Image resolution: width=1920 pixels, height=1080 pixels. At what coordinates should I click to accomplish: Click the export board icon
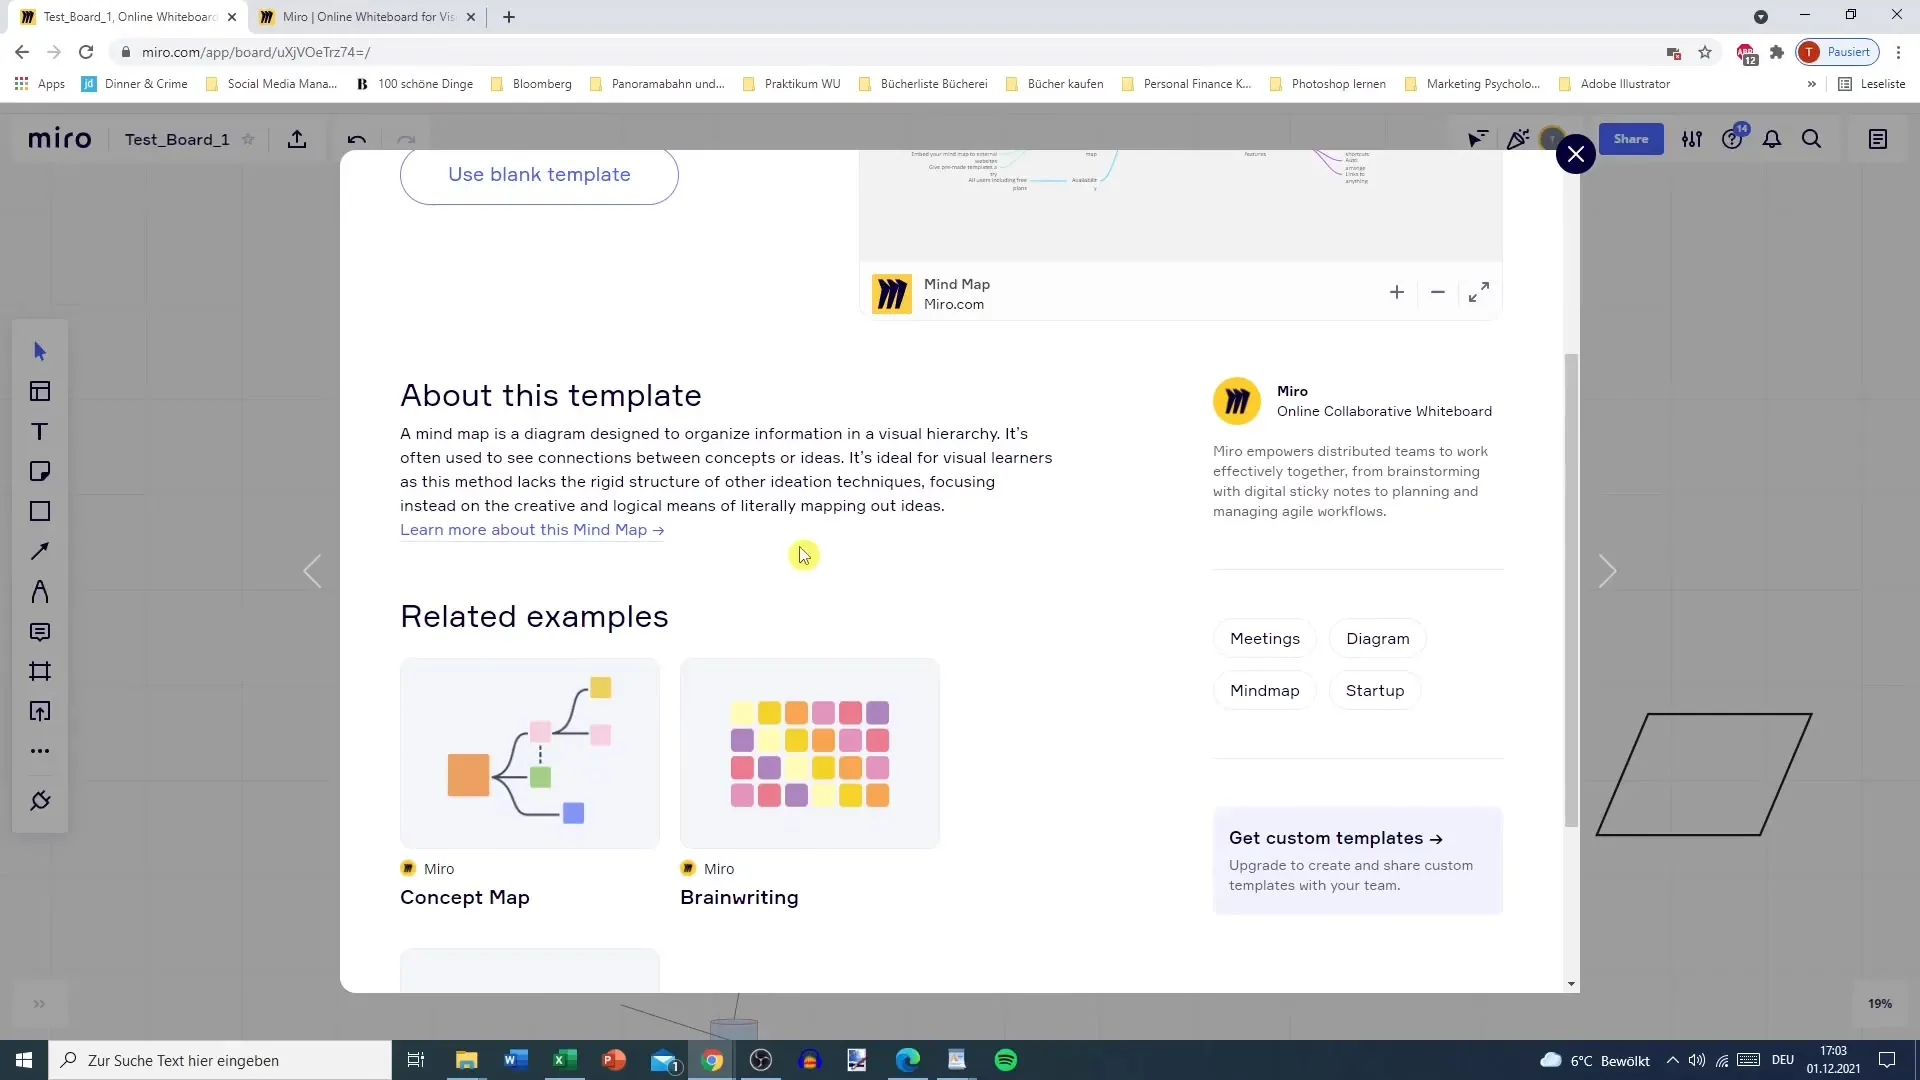pyautogui.click(x=297, y=139)
